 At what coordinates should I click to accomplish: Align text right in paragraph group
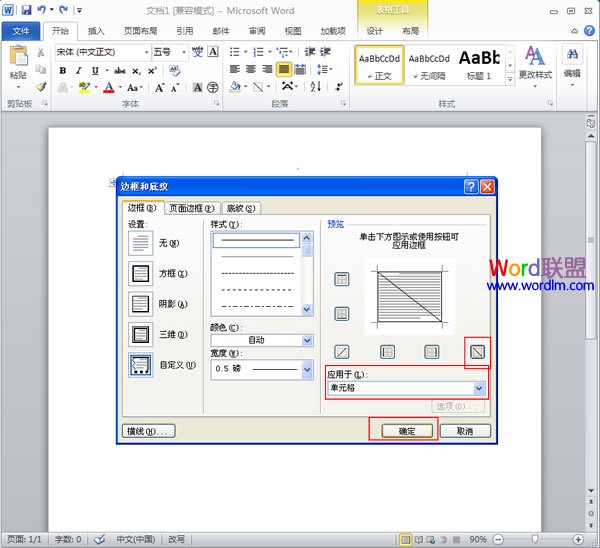[267, 69]
